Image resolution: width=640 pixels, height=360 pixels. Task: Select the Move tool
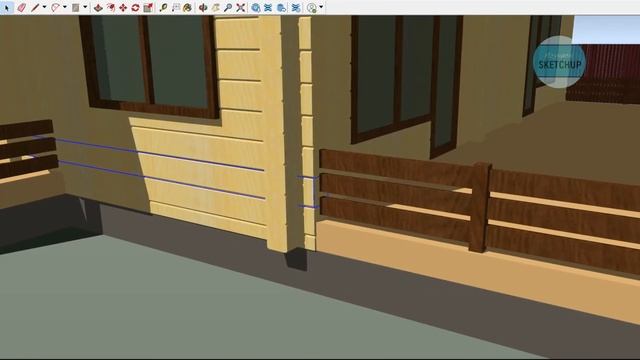(x=123, y=7)
